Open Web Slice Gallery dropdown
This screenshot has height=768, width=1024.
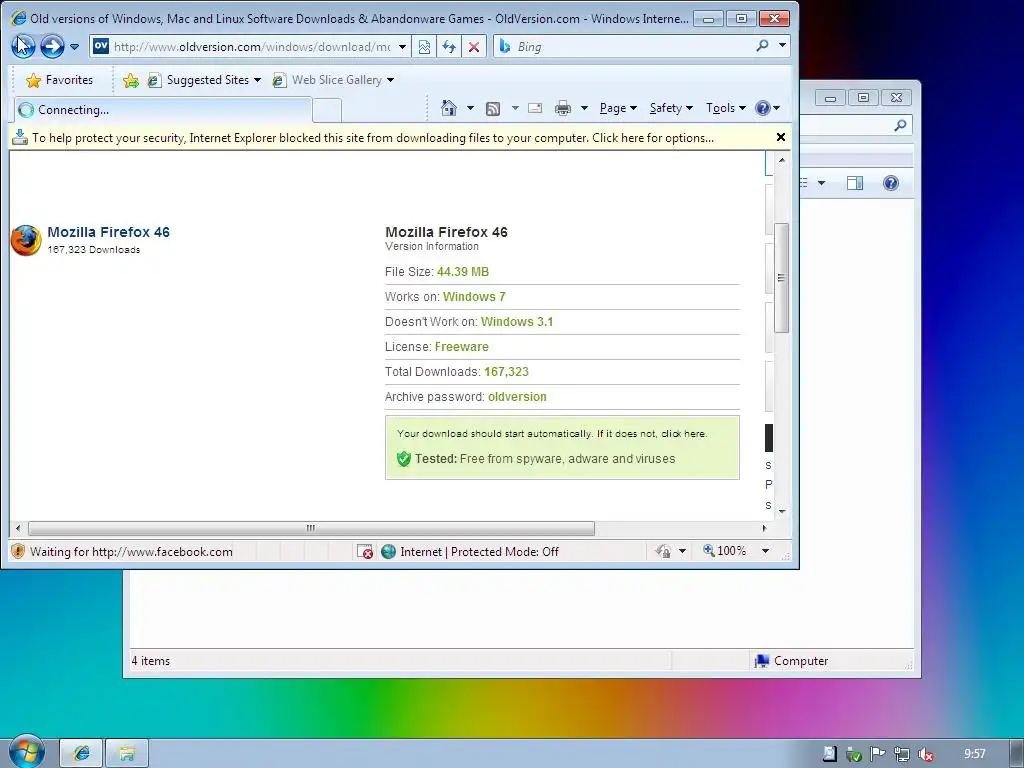pos(333,80)
